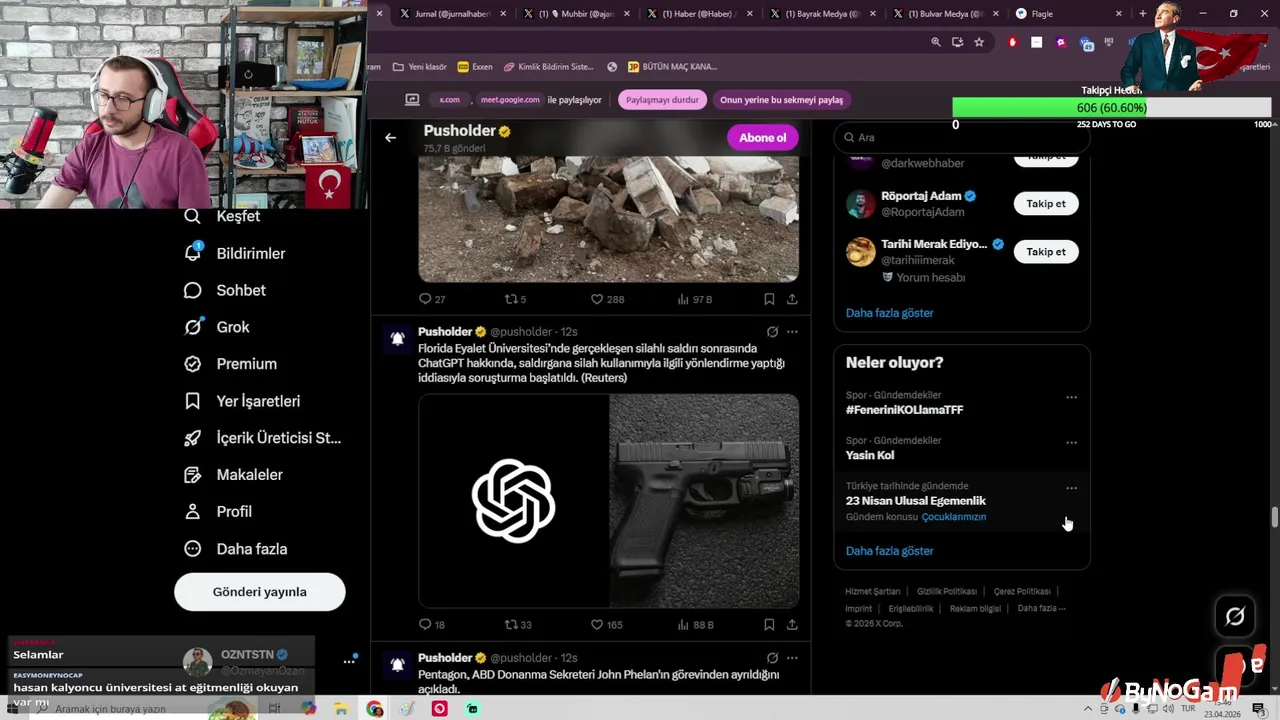This screenshot has width=1280, height=720.
Task: Open more options for Yasin Kol trend
Action: pos(1071,442)
